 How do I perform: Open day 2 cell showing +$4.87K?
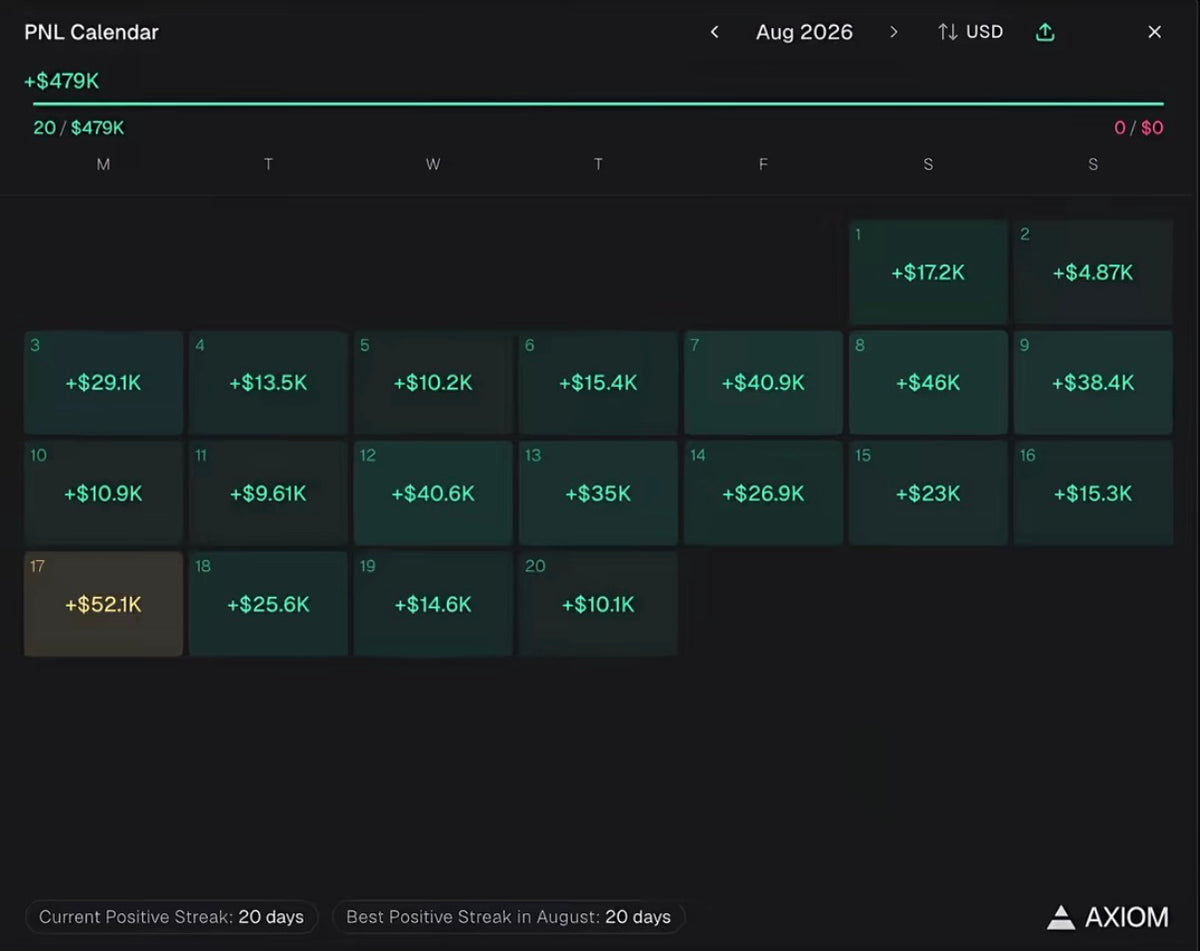coord(1093,272)
